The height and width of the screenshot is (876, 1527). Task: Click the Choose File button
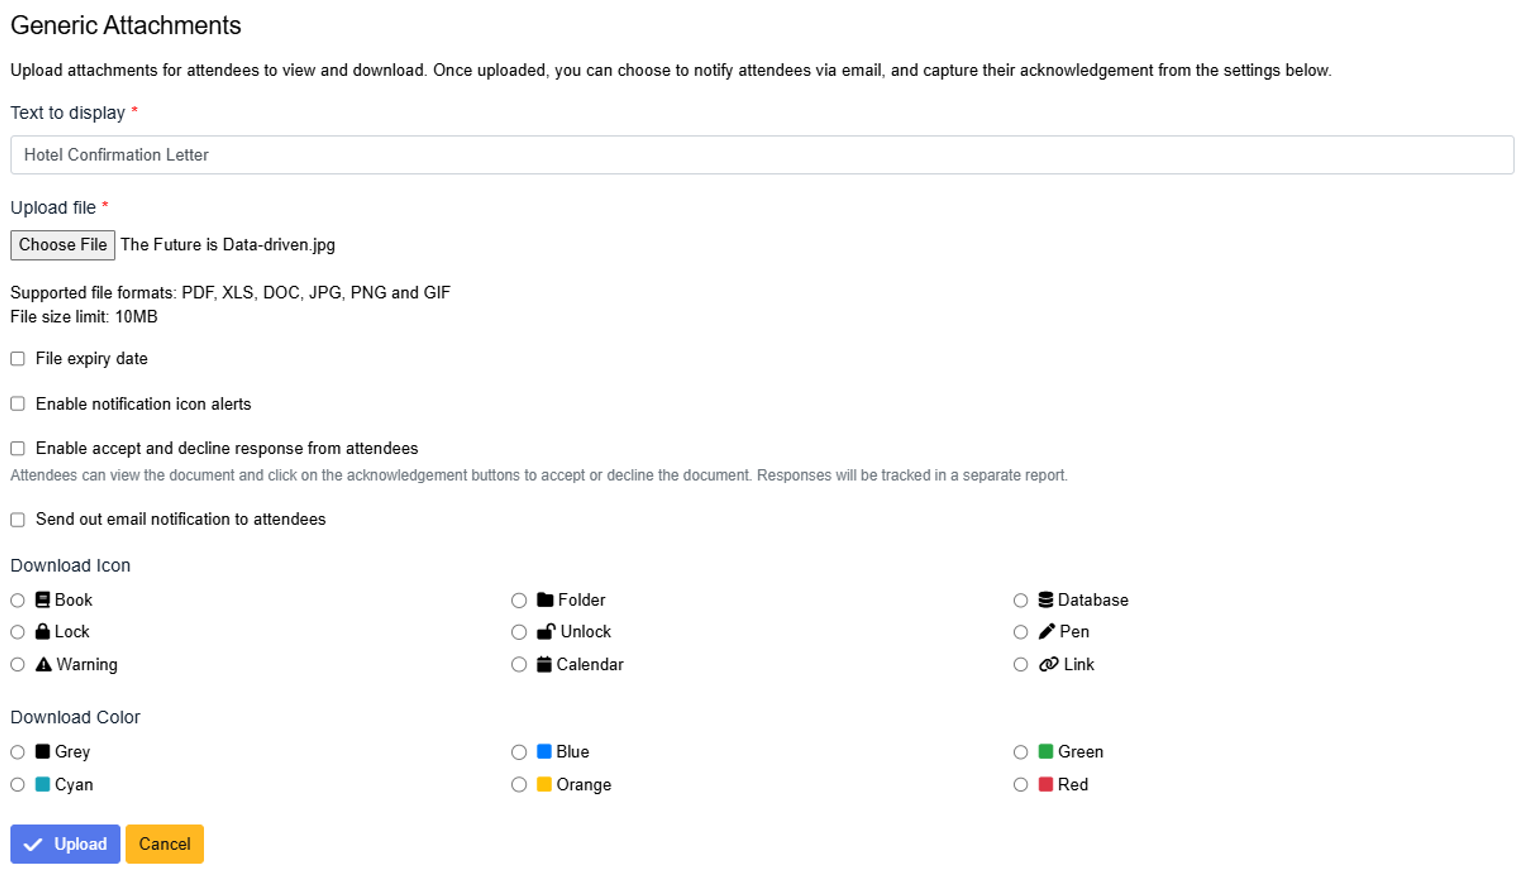(x=62, y=245)
